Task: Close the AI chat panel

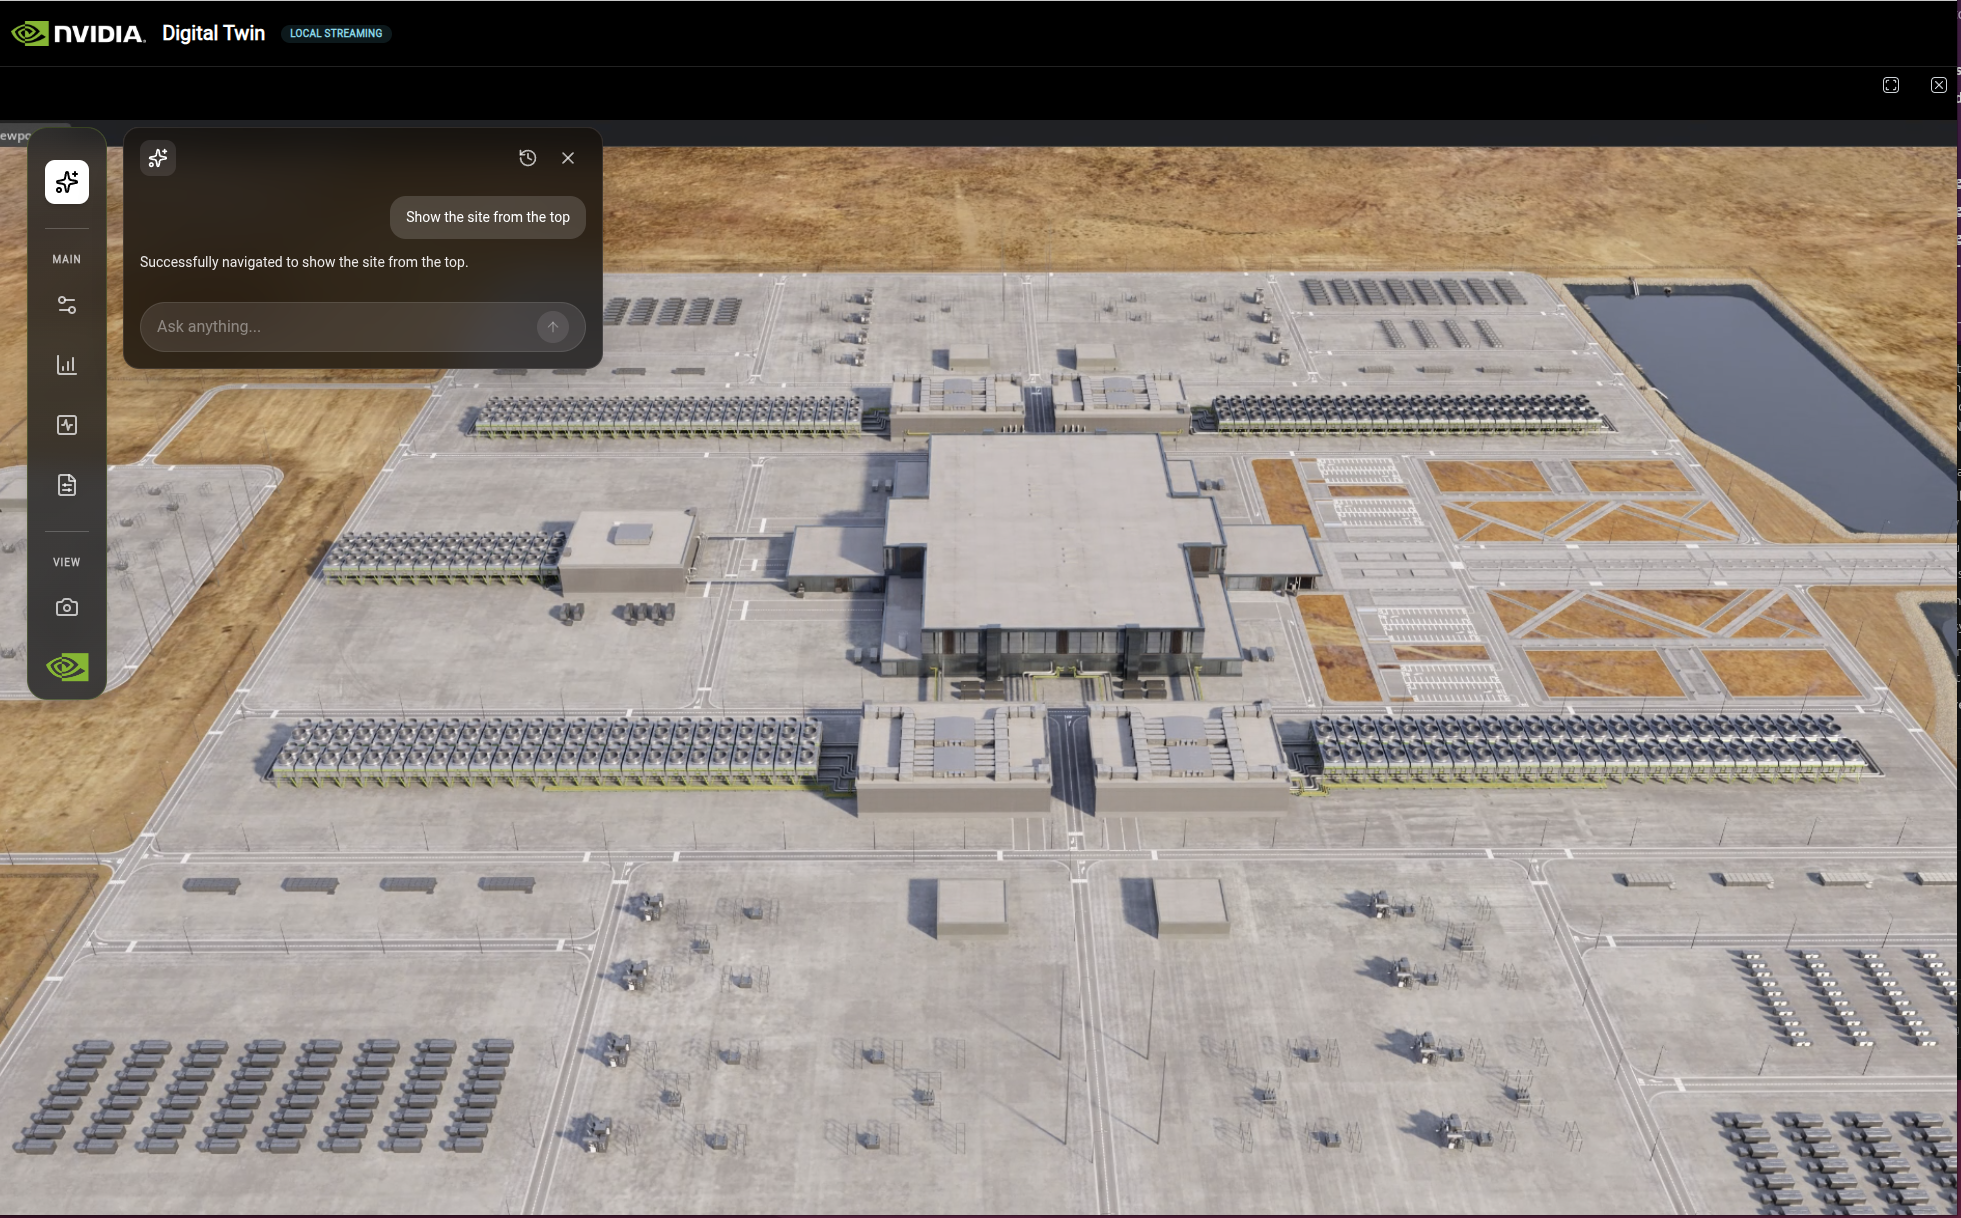Action: (x=568, y=158)
